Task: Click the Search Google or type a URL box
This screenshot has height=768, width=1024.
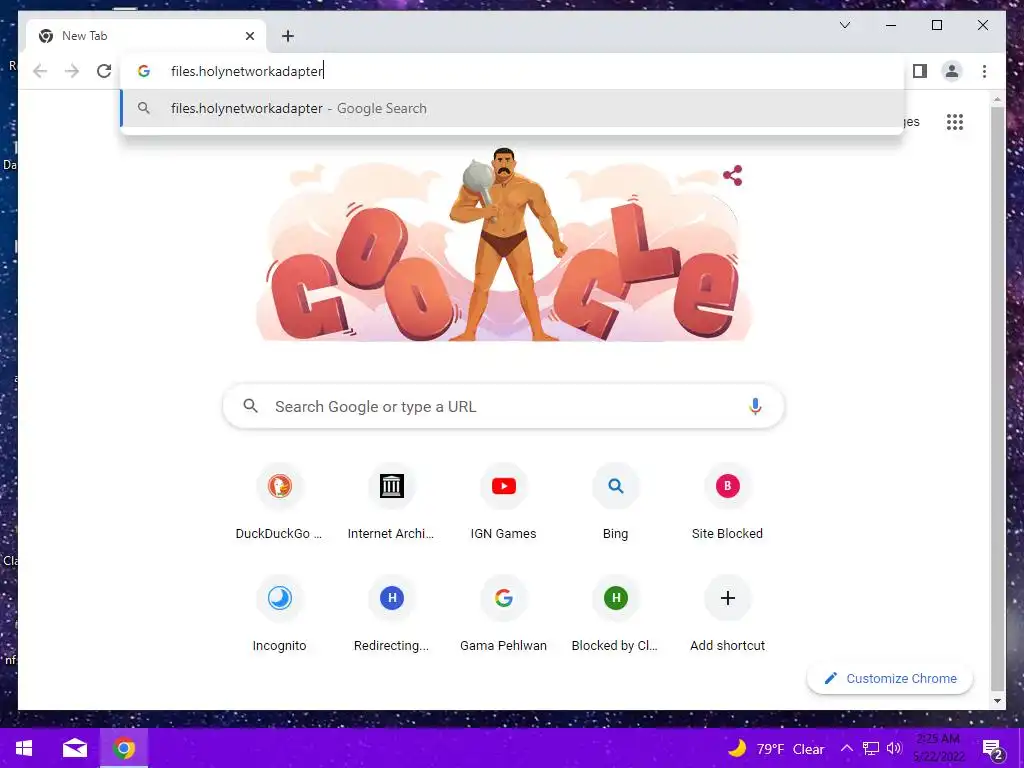Action: coord(504,406)
